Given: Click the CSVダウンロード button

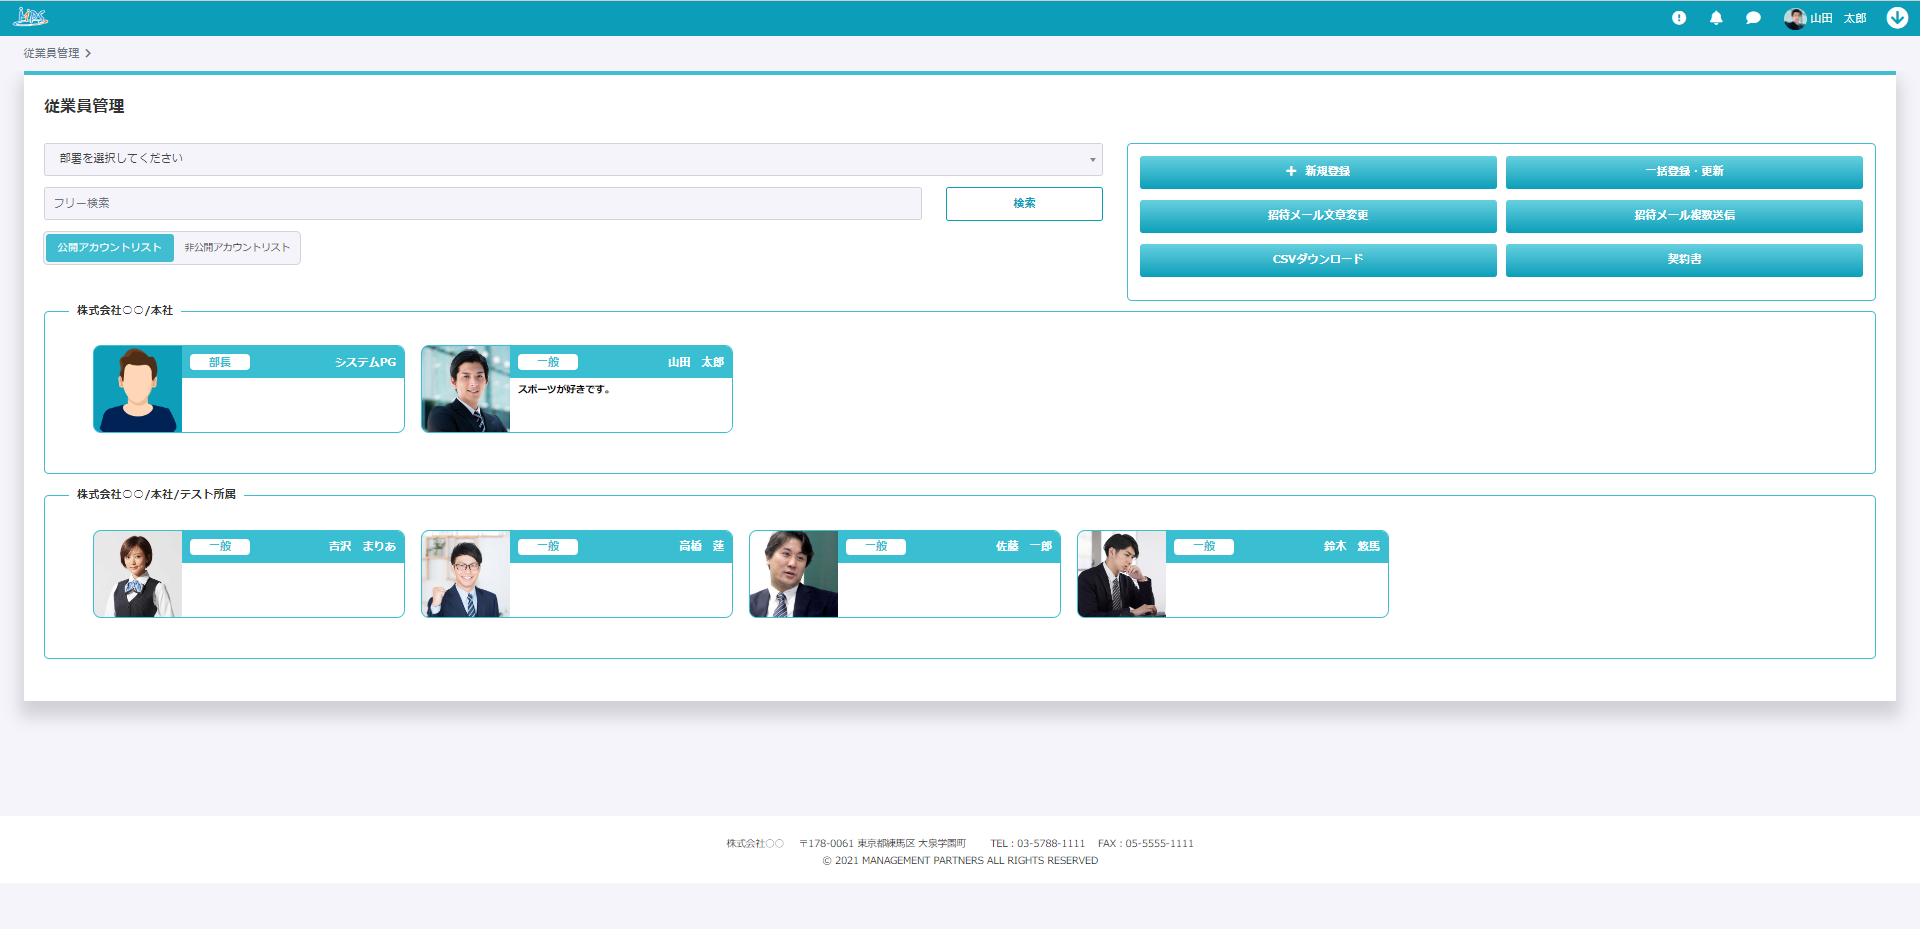Looking at the screenshot, I should coord(1318,260).
